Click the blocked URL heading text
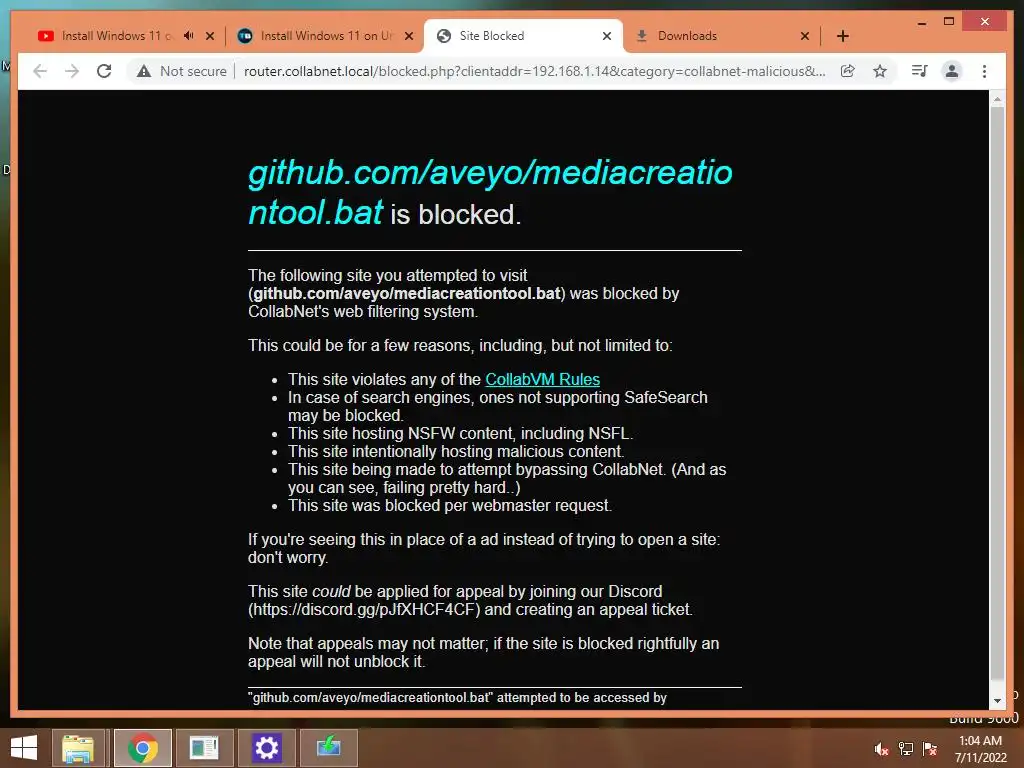1024x768 pixels. pos(490,192)
